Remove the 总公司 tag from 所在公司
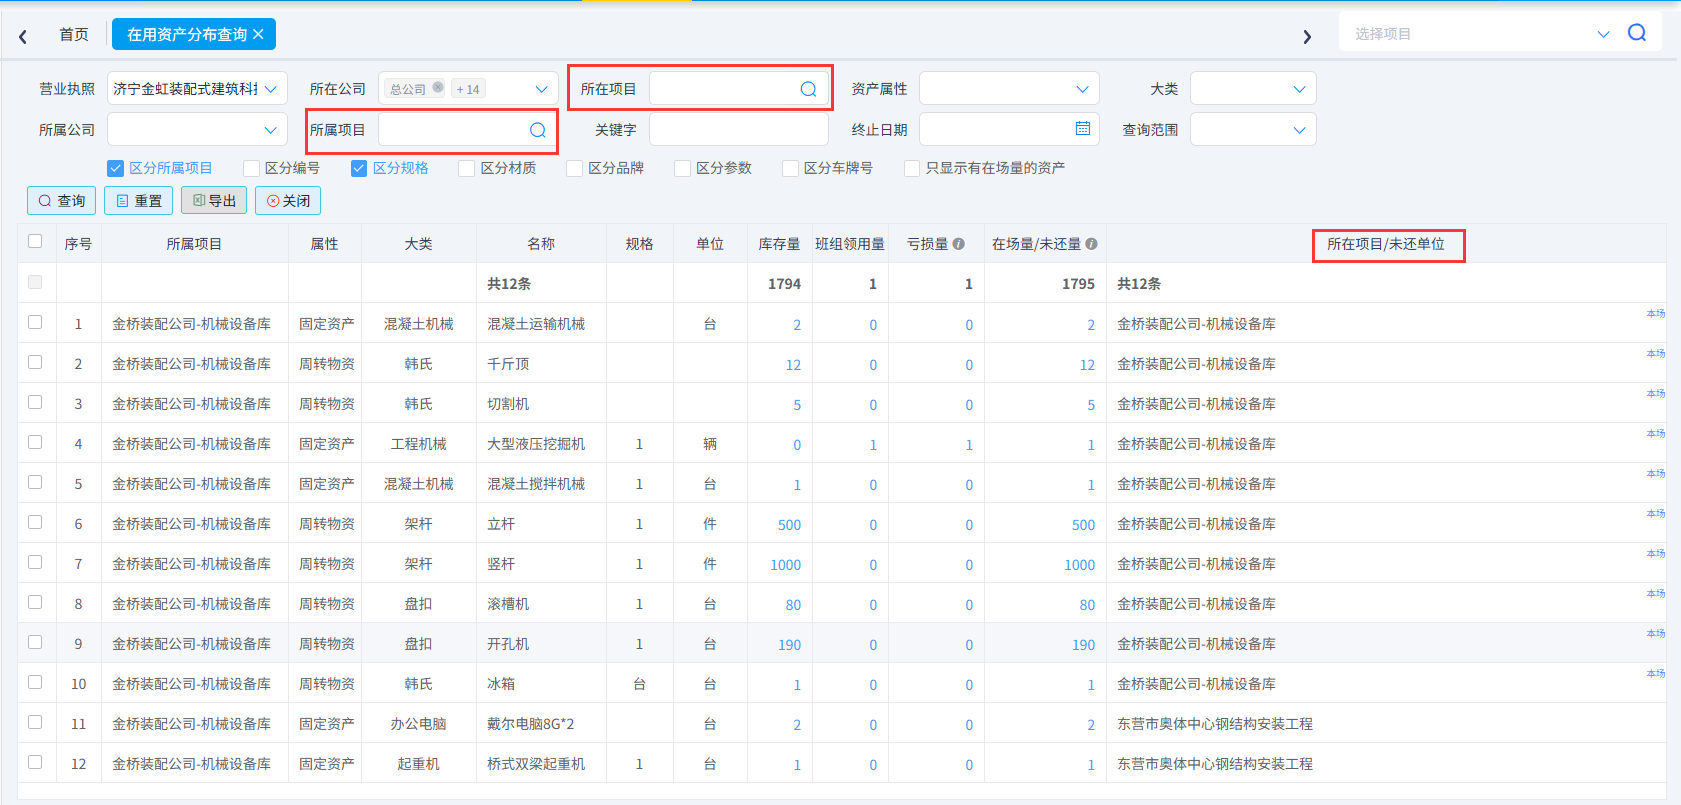The height and width of the screenshot is (805, 1681). click(438, 88)
